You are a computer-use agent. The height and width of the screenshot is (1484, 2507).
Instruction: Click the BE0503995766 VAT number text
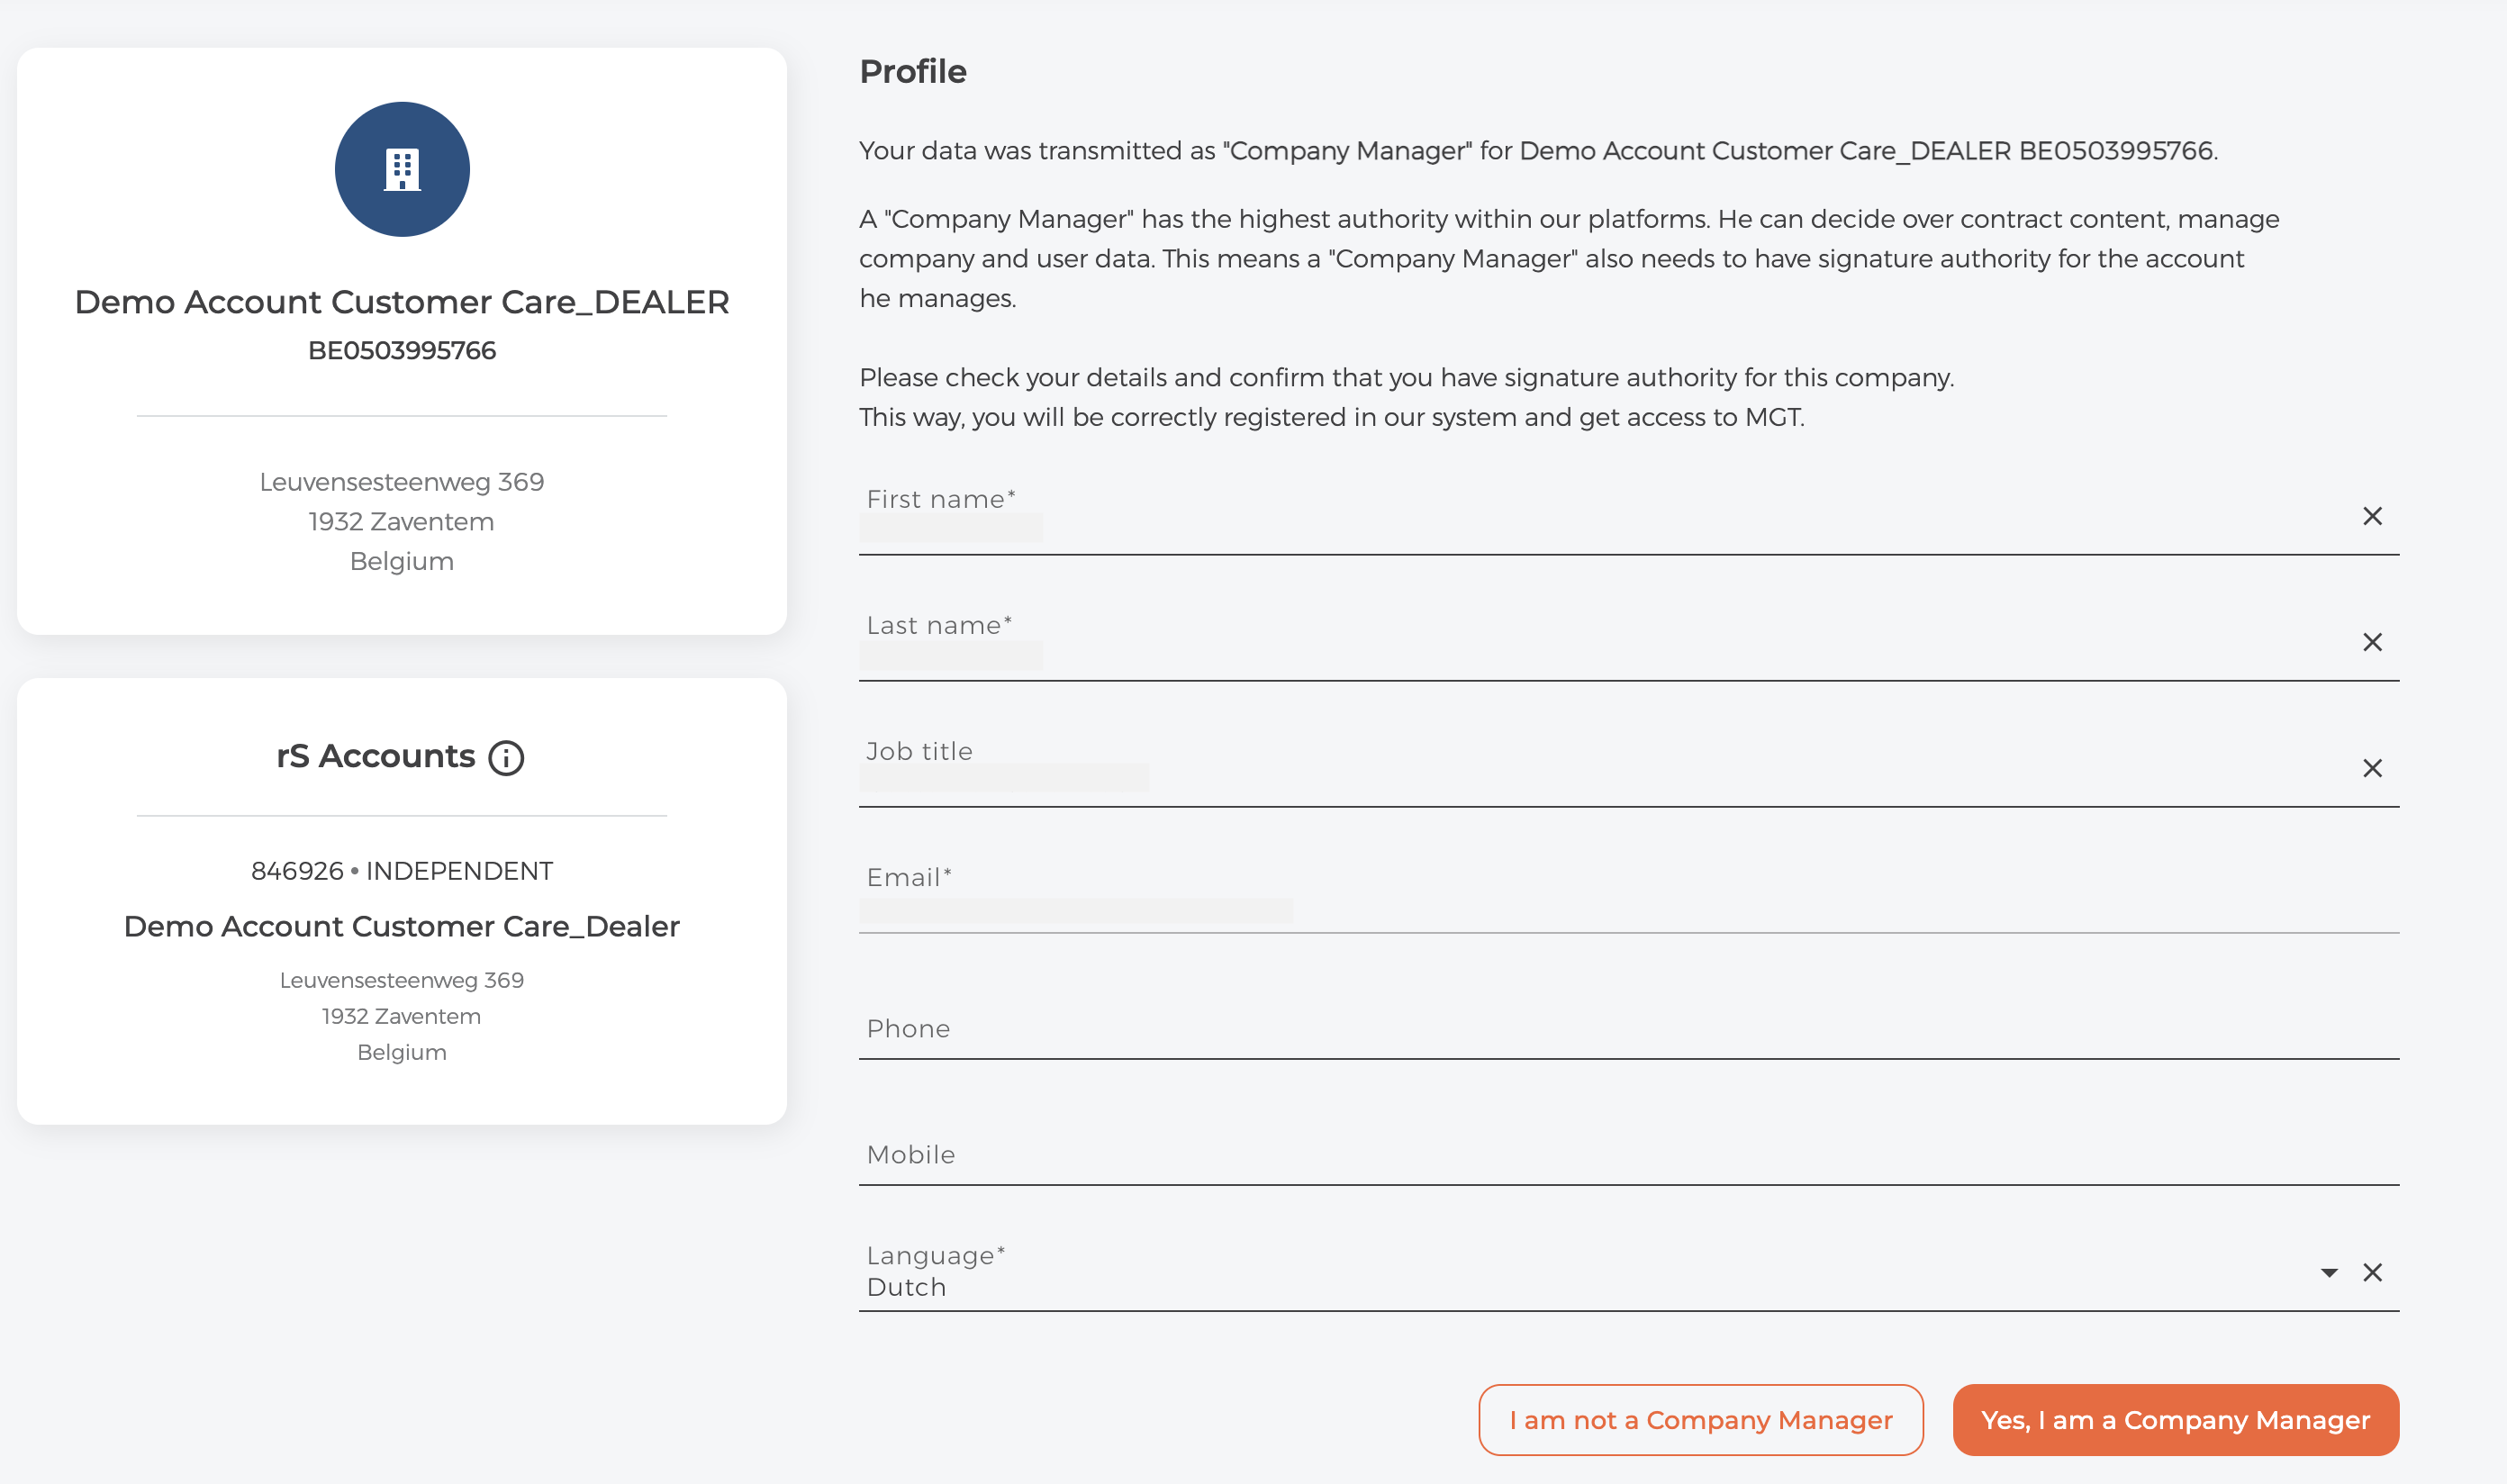coord(402,351)
